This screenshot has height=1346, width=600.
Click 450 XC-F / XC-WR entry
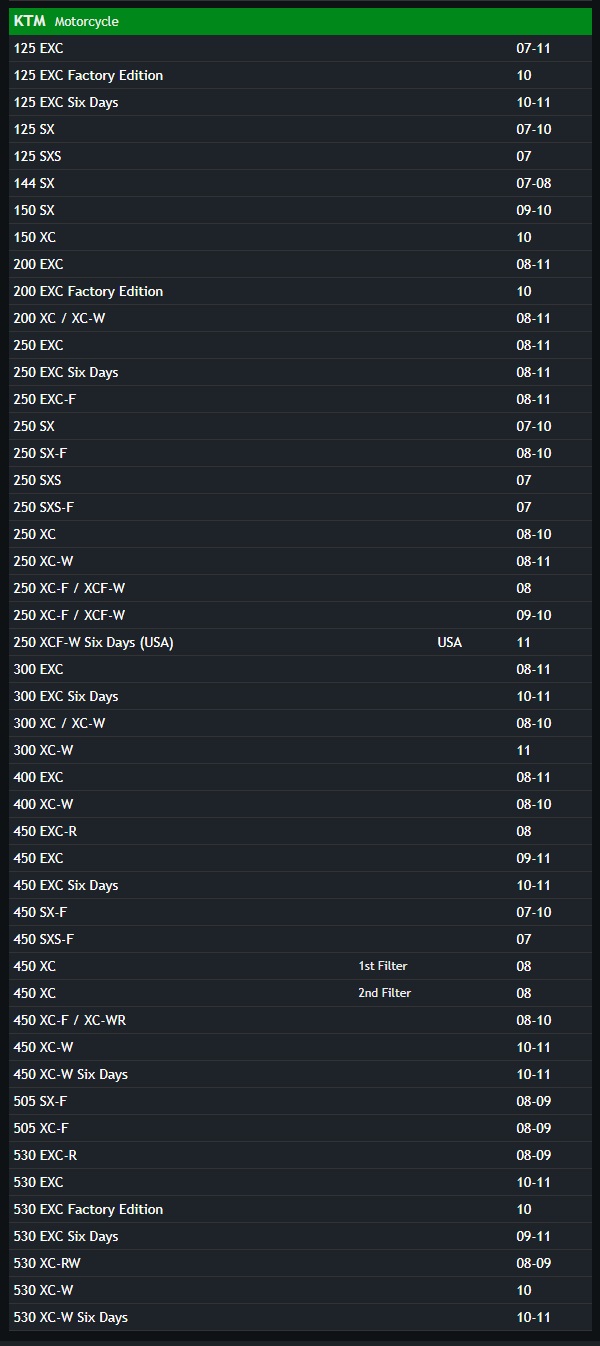(x=70, y=1020)
